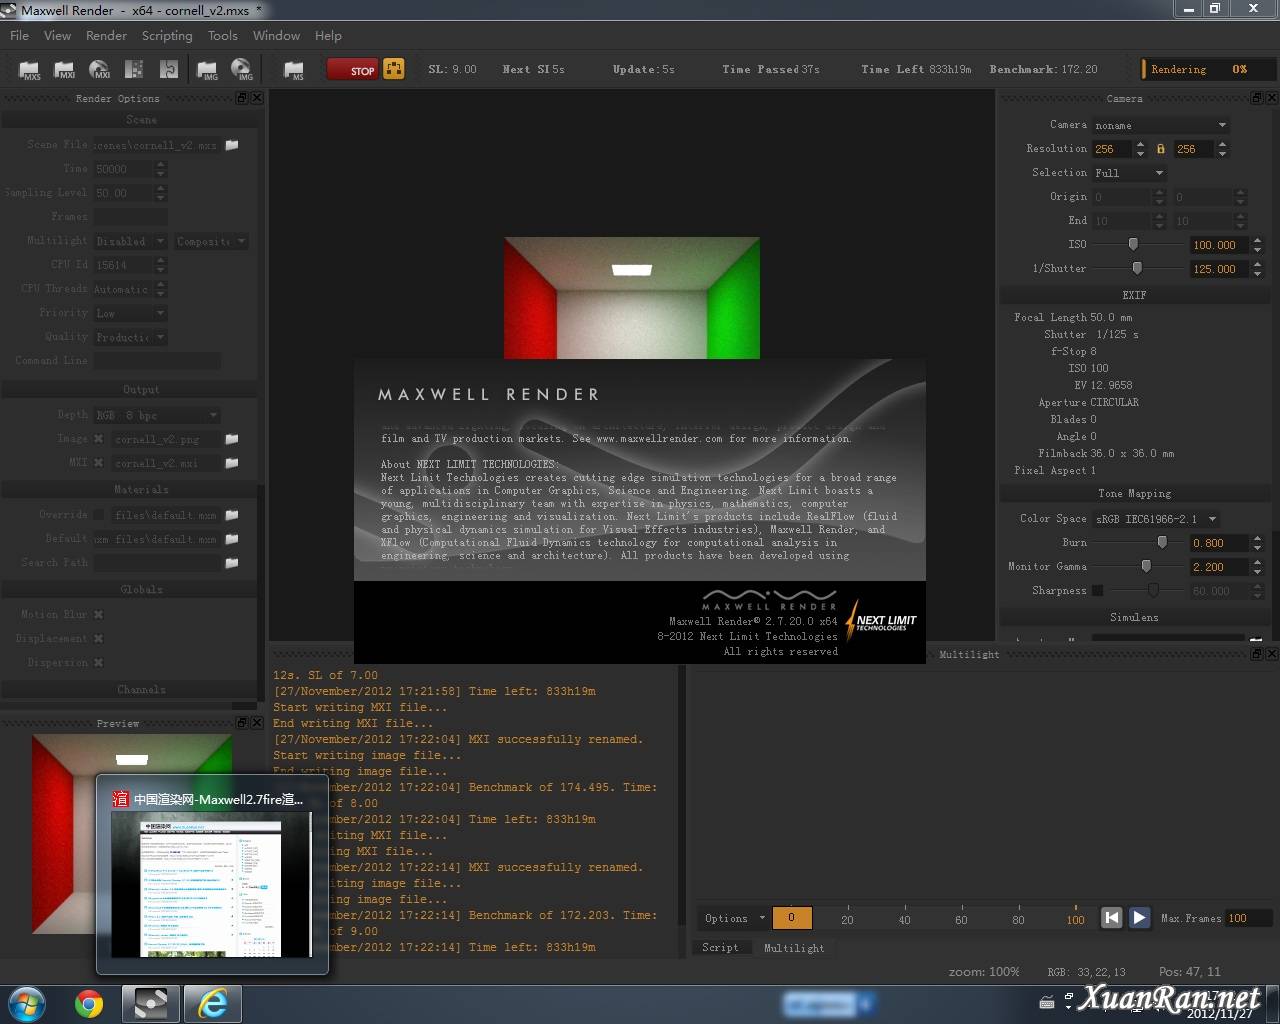The height and width of the screenshot is (1024, 1280).
Task: Toggle the Motion Blur checkbox
Action: click(99, 615)
